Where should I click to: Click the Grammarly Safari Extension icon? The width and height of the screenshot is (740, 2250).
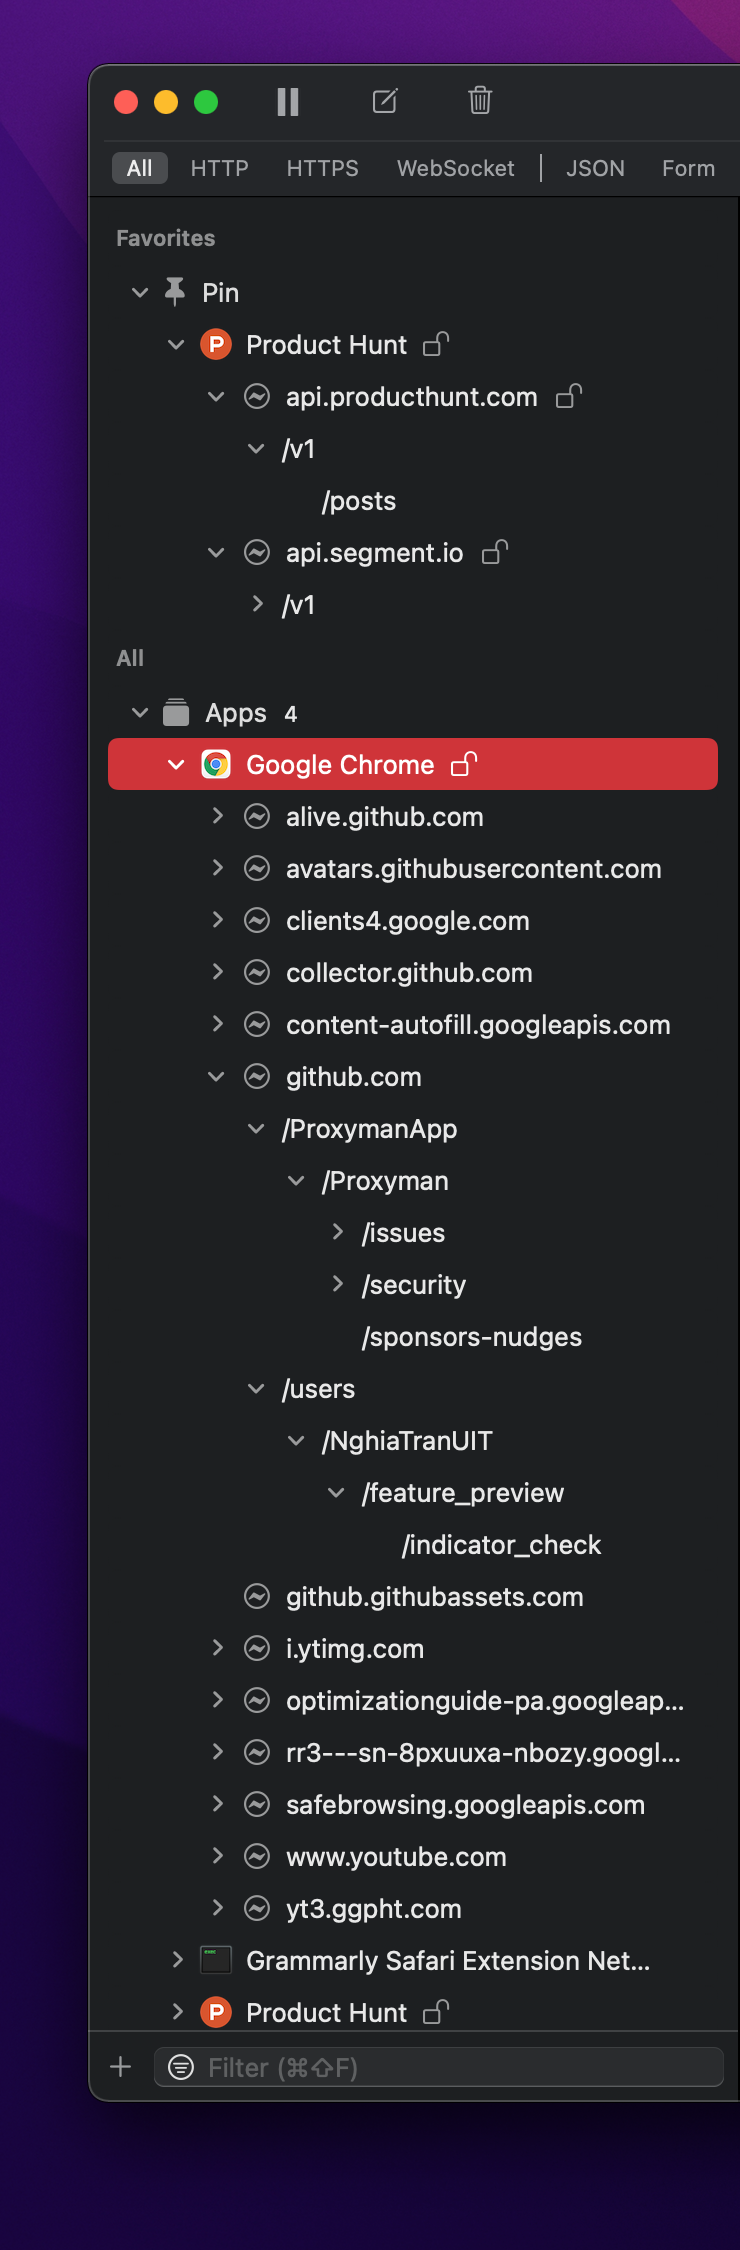point(214,1960)
